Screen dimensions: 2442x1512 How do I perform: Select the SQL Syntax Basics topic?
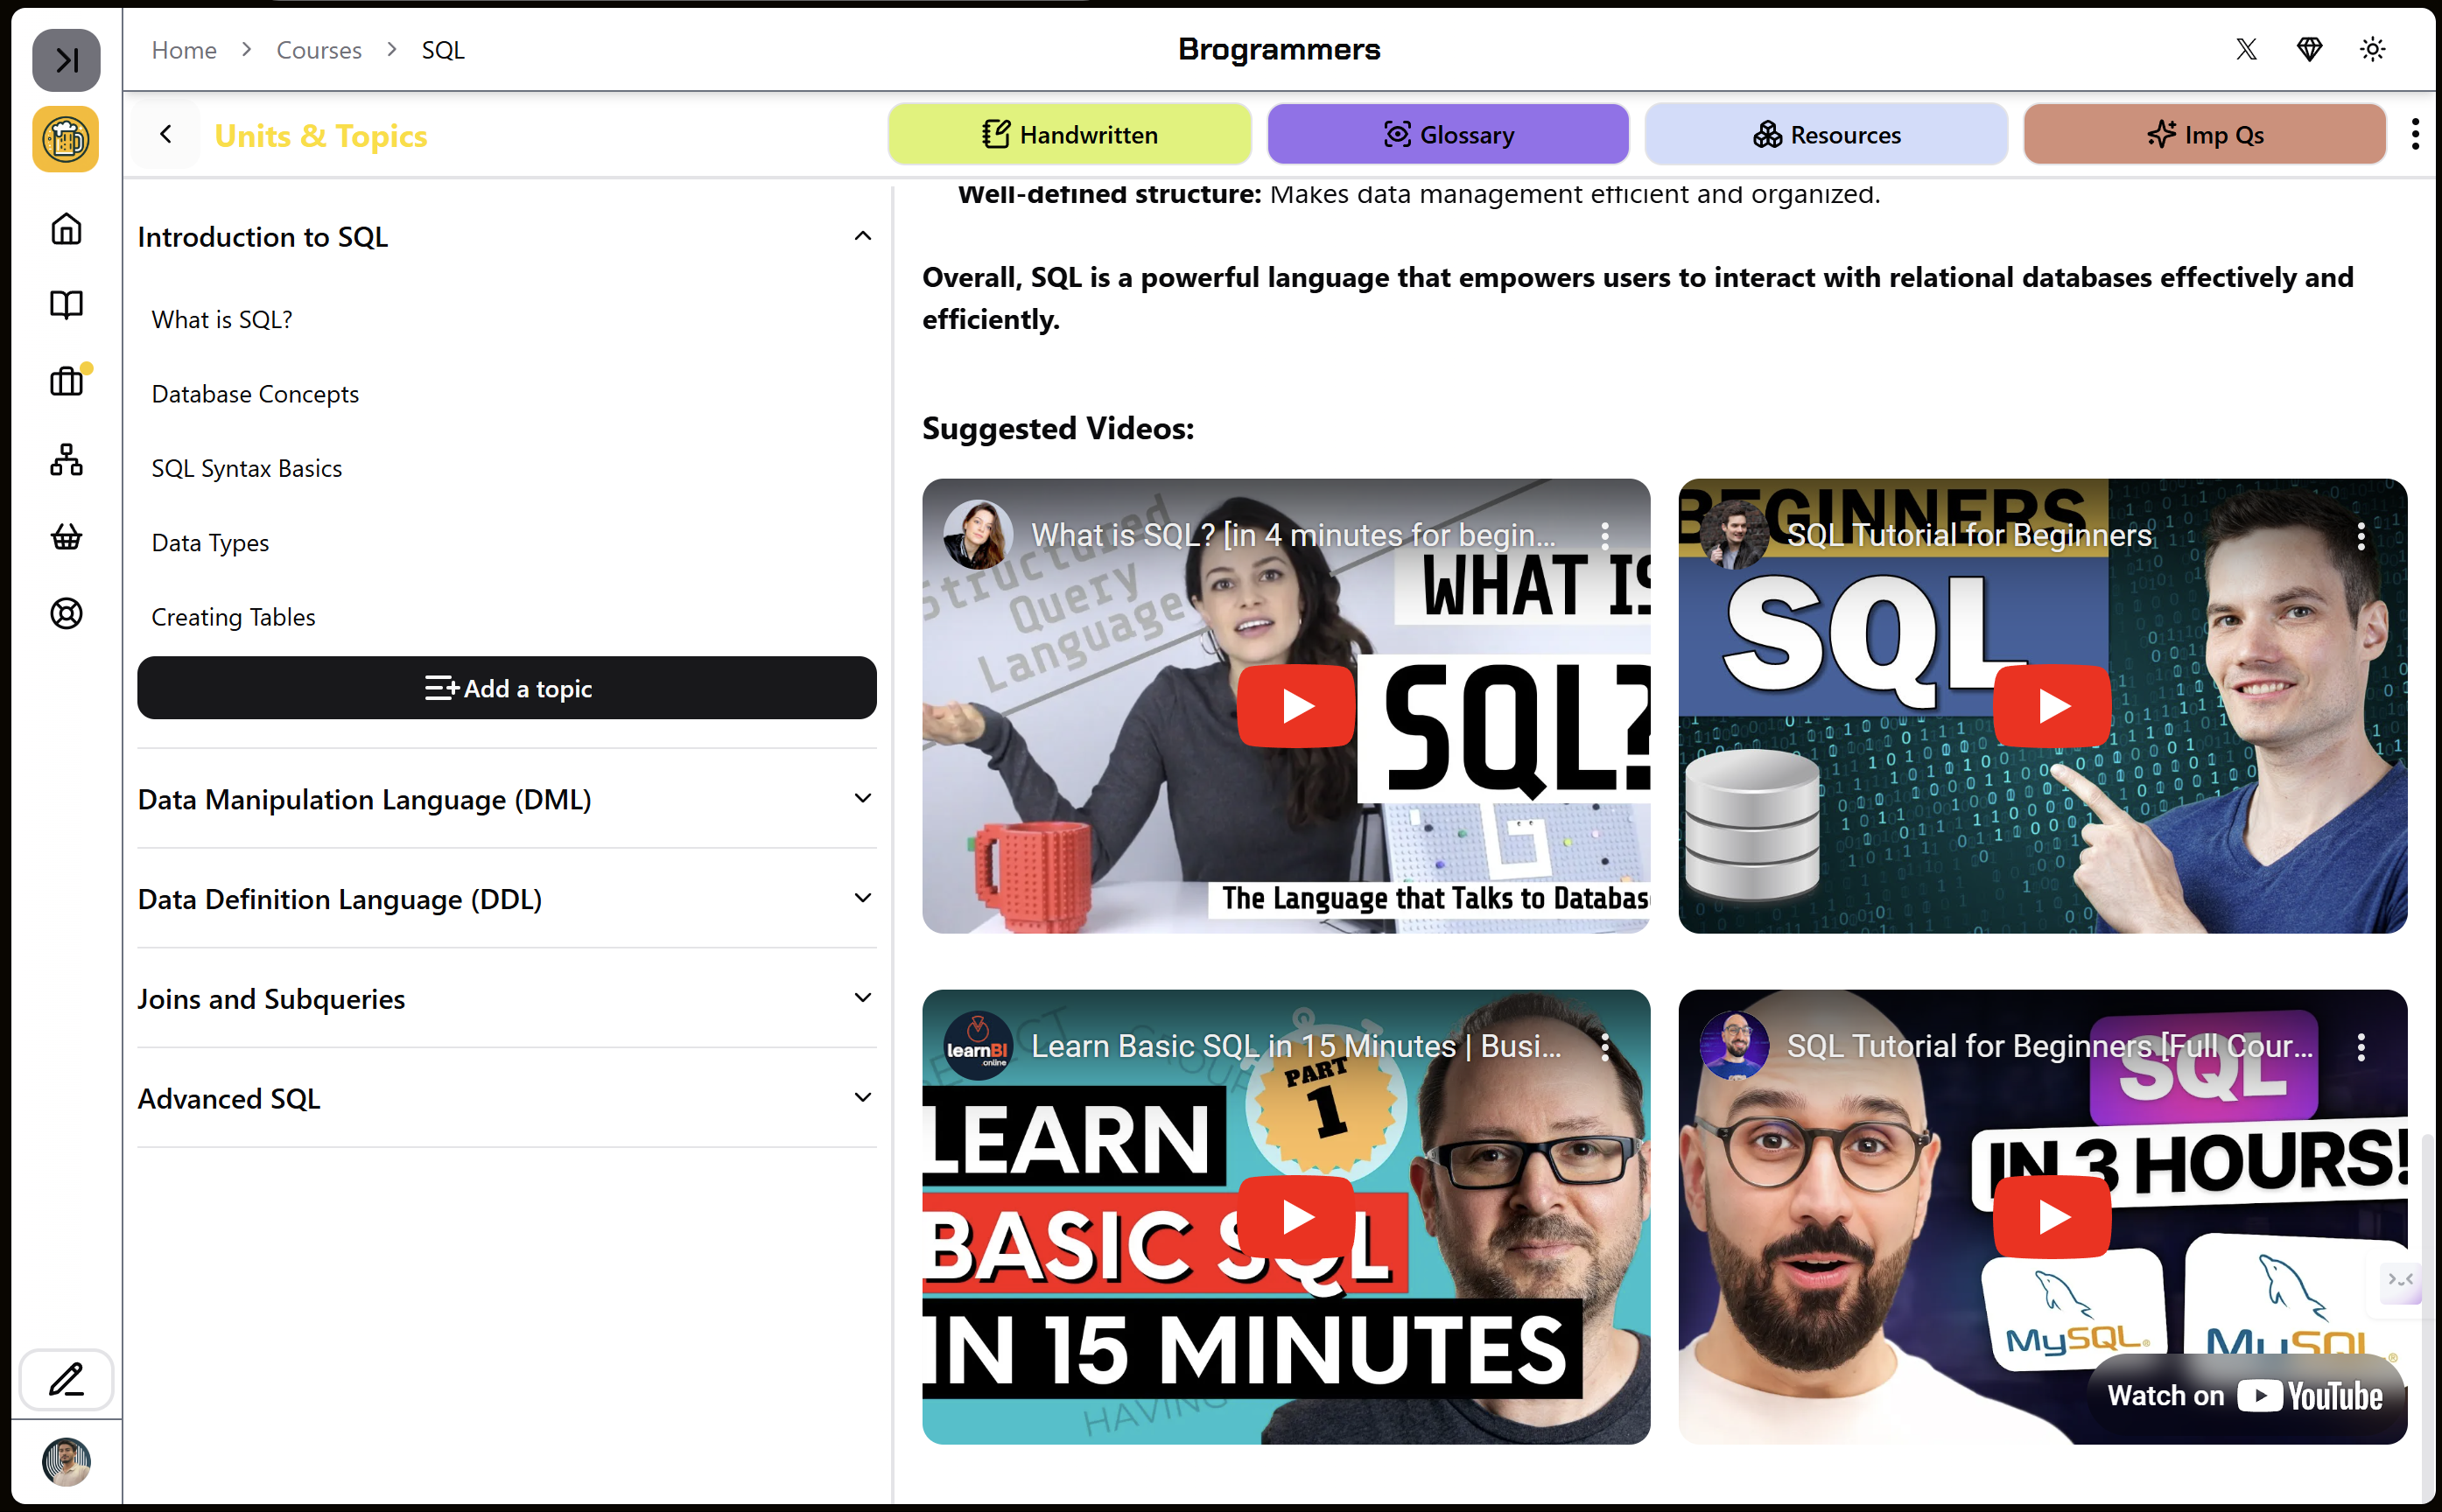click(246, 468)
